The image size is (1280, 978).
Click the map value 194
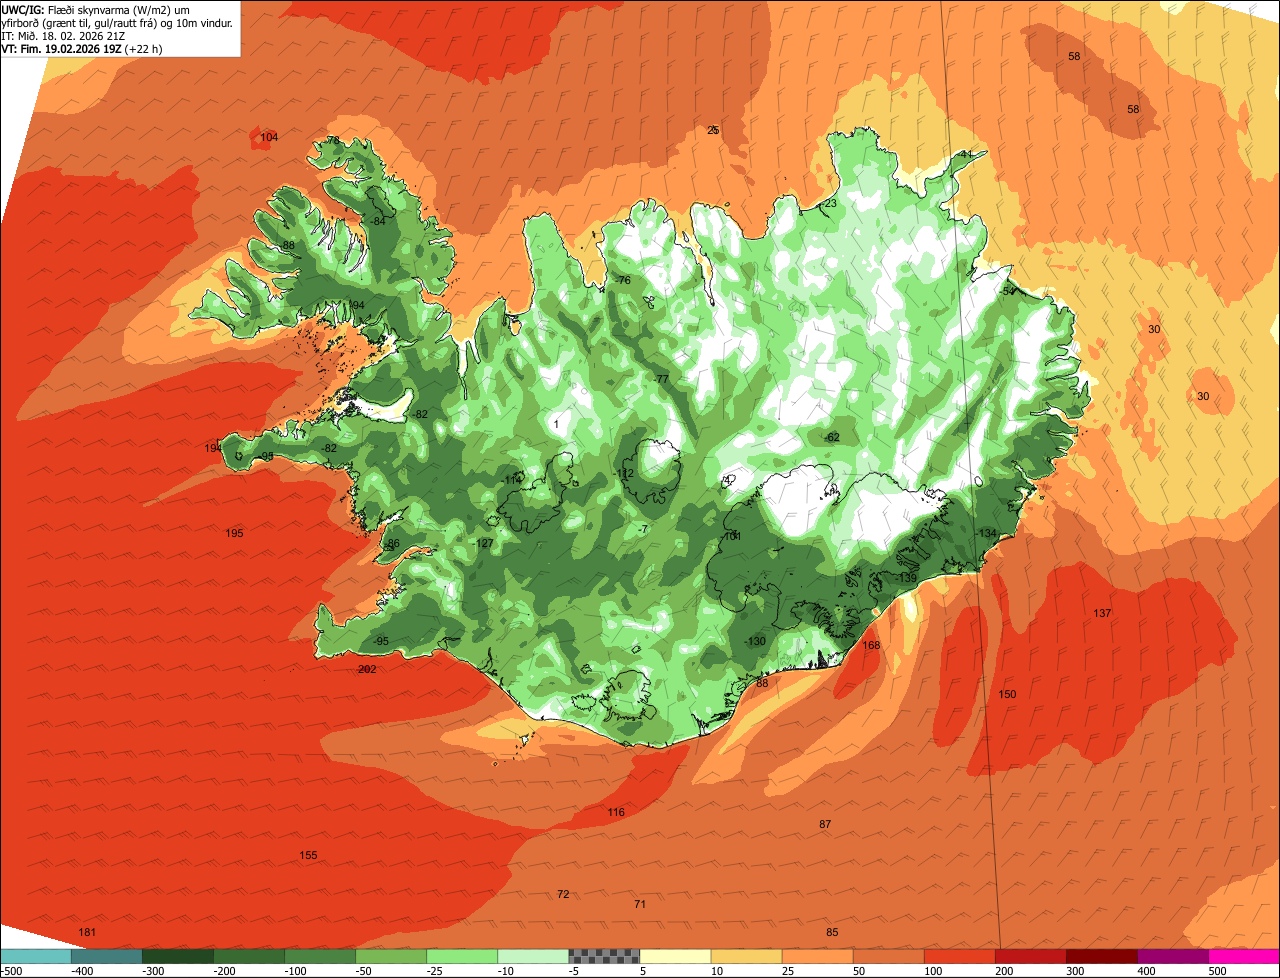(x=213, y=448)
